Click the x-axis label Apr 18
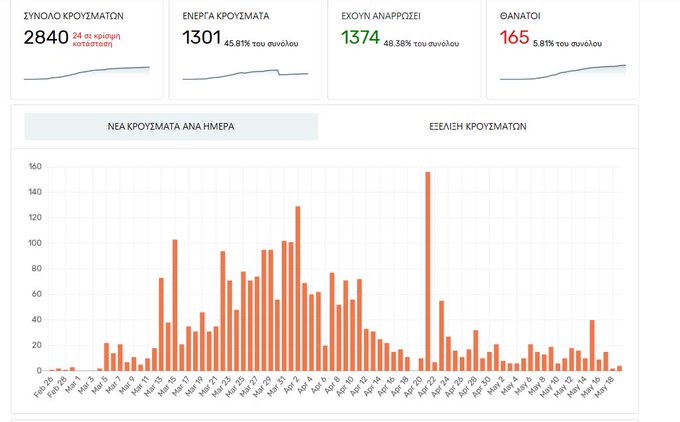680x422 pixels. (399, 386)
